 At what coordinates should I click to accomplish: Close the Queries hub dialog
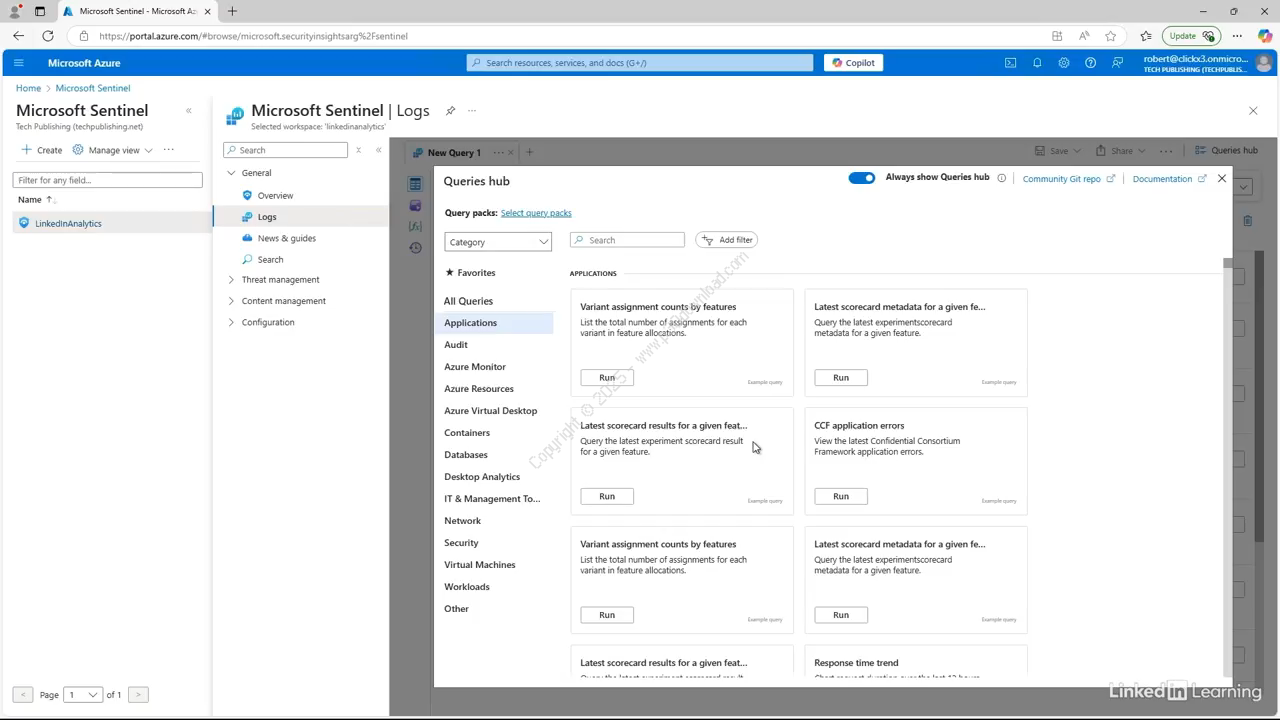(x=1221, y=179)
